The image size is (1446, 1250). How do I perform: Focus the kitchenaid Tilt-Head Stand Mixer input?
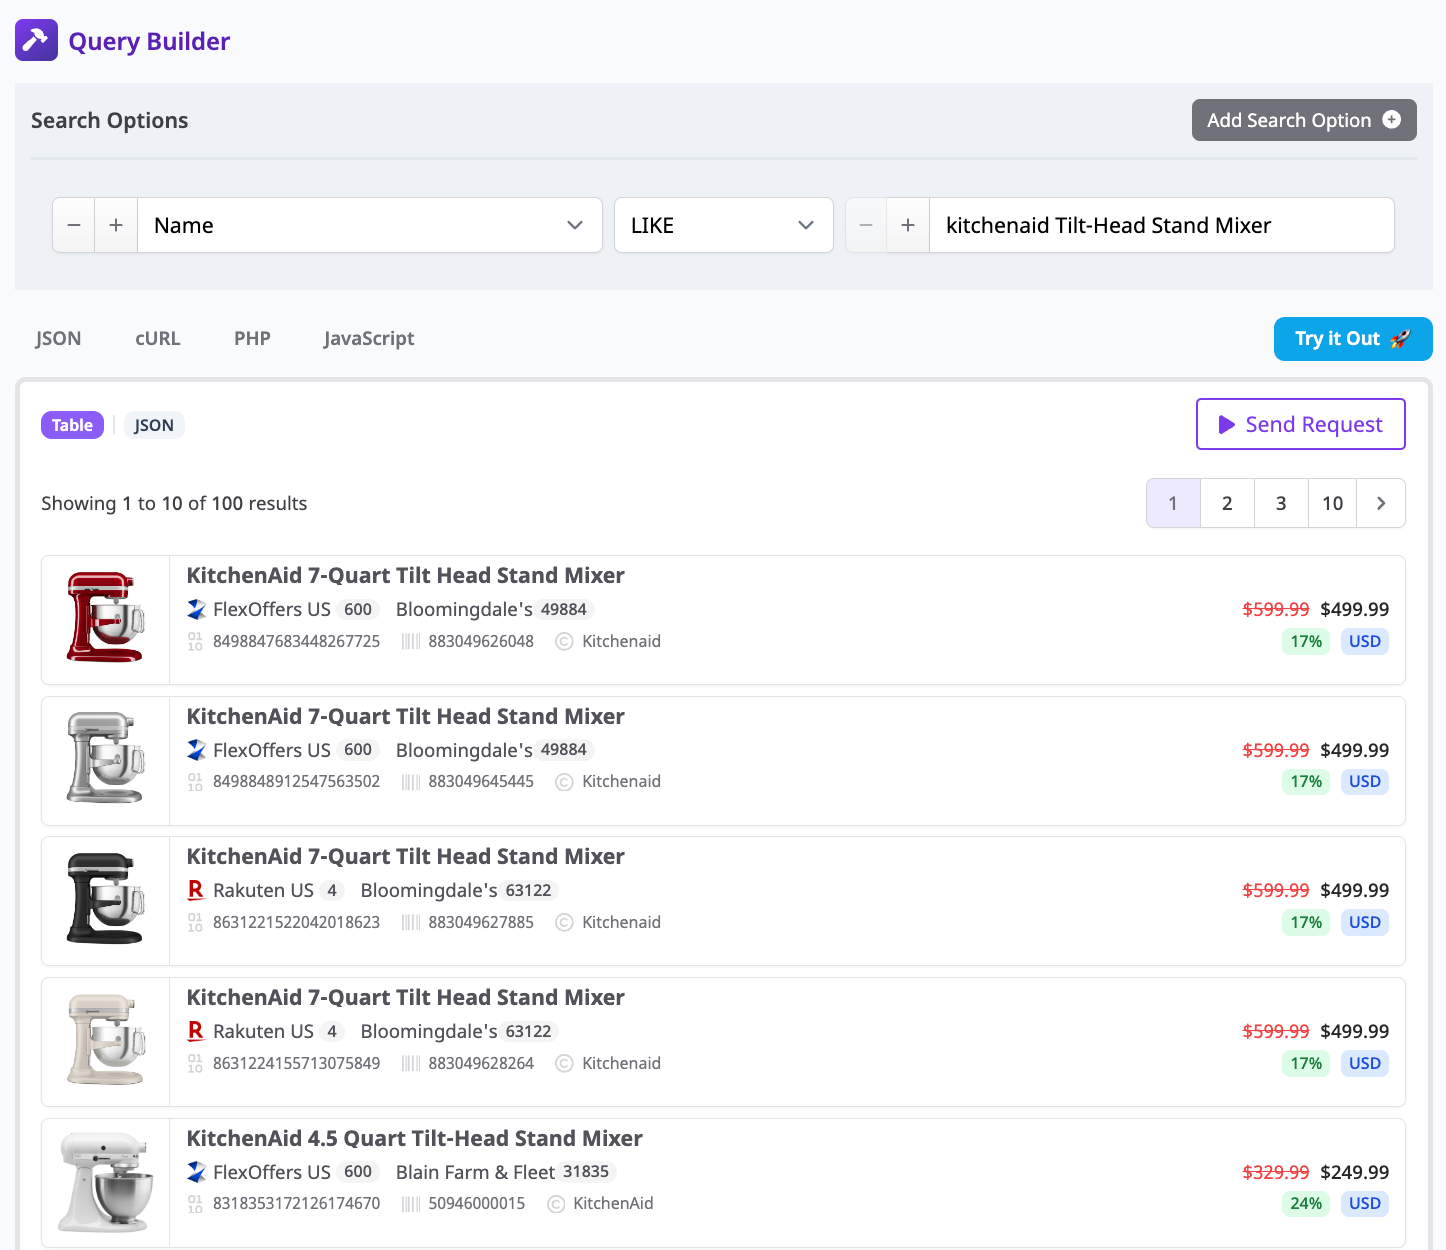1162,225
